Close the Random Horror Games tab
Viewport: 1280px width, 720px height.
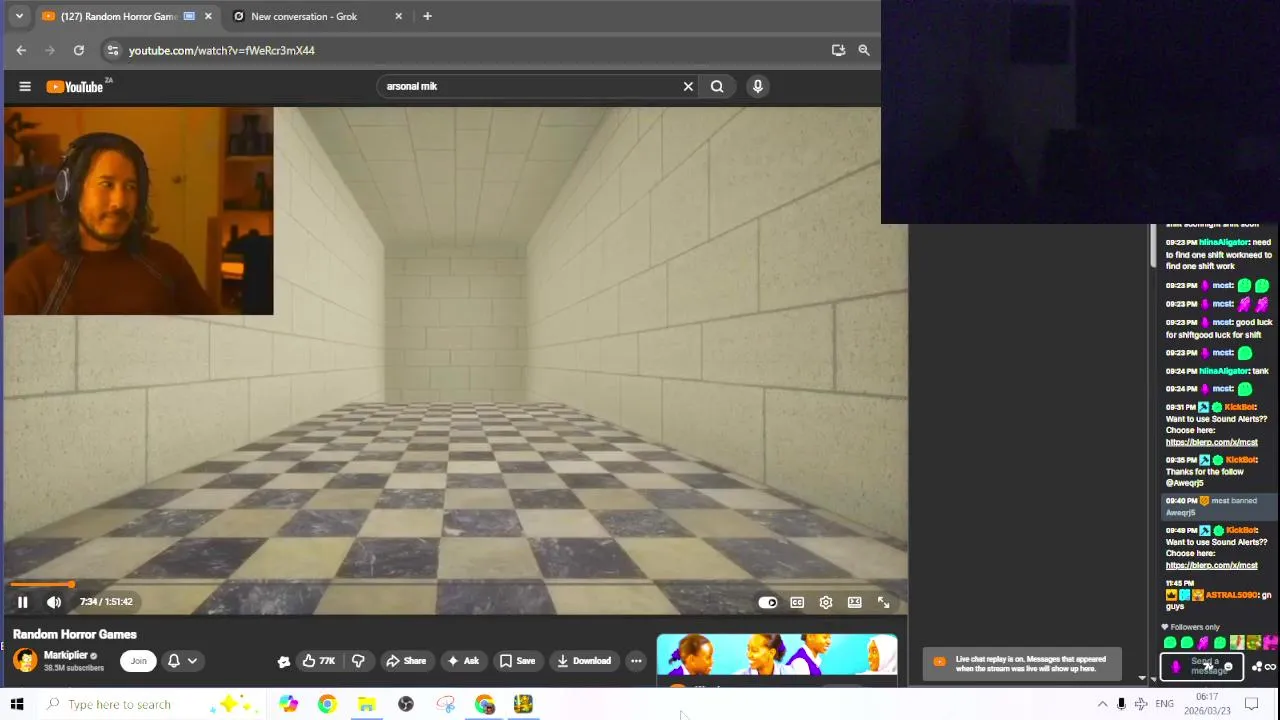(x=208, y=16)
